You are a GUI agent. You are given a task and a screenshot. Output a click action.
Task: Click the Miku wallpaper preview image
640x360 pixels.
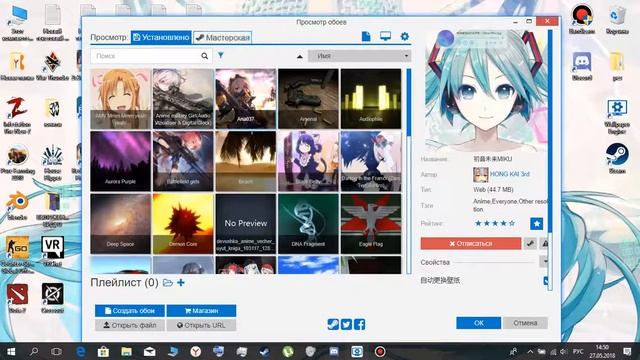pos(486,90)
